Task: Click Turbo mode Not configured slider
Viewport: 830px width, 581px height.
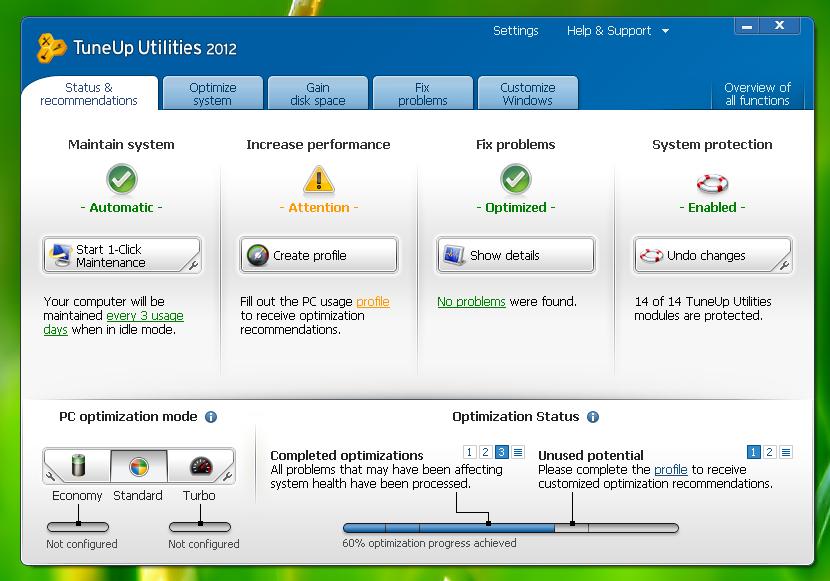Action: coord(200,527)
